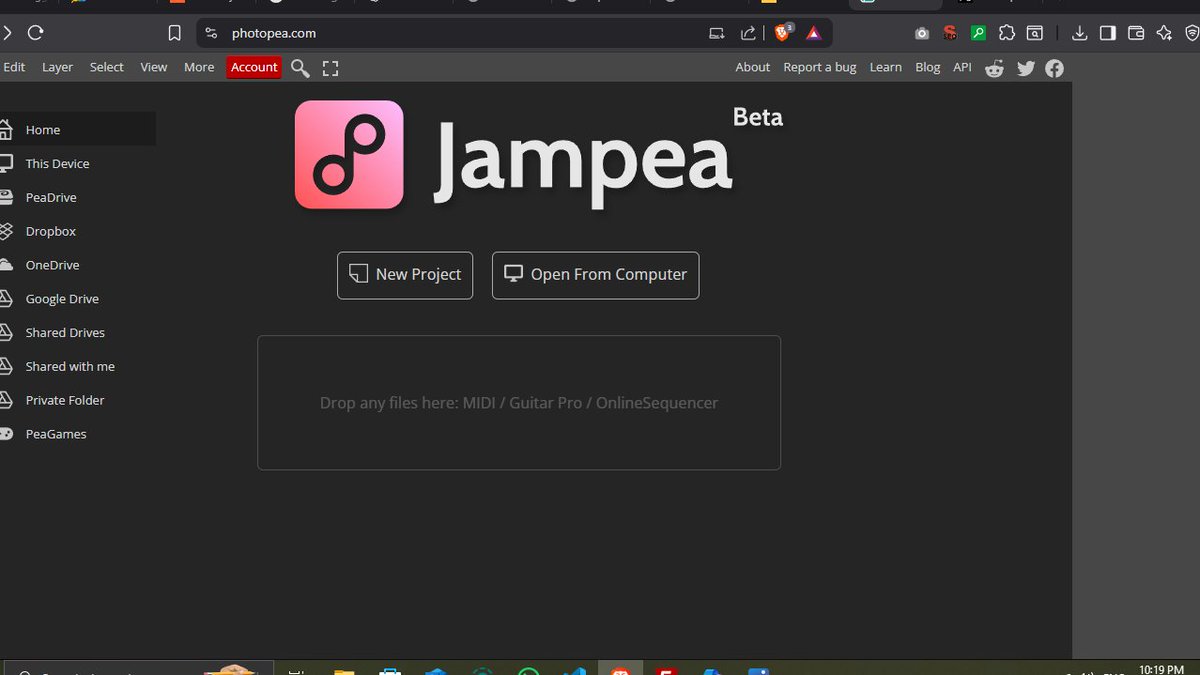Click the Jampea pink logo icon
Viewport: 1200px width, 675px height.
click(x=349, y=154)
